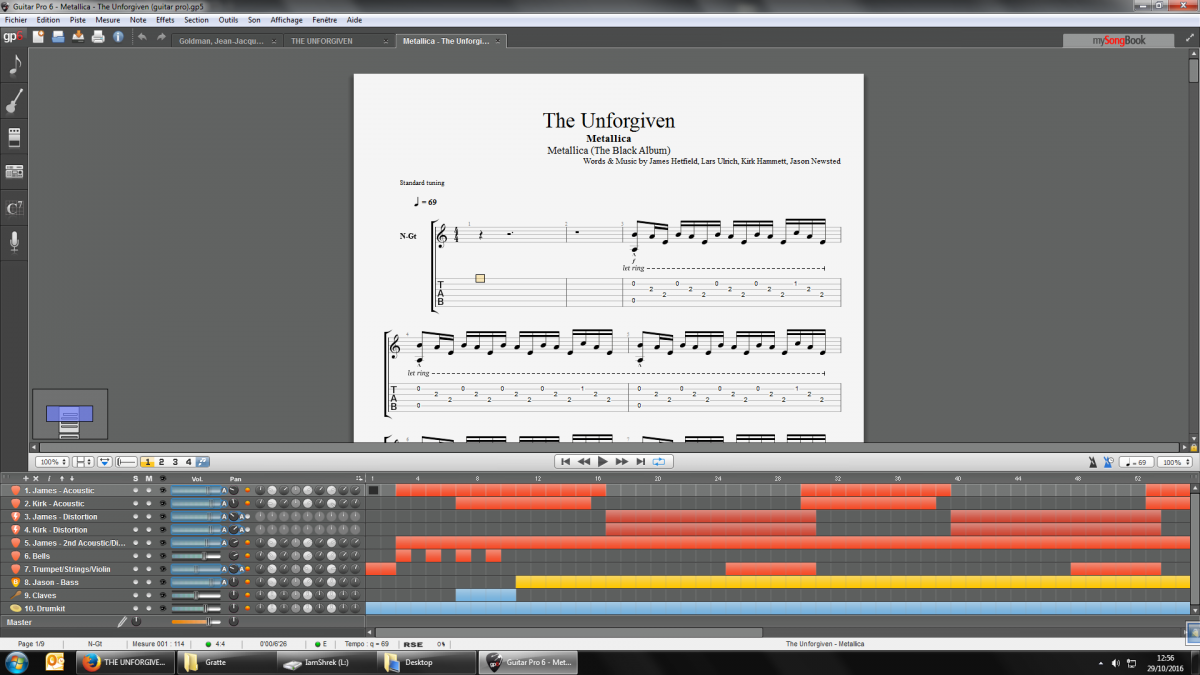Open the Affichage menu
The width and height of the screenshot is (1200, 675).
pos(286,20)
